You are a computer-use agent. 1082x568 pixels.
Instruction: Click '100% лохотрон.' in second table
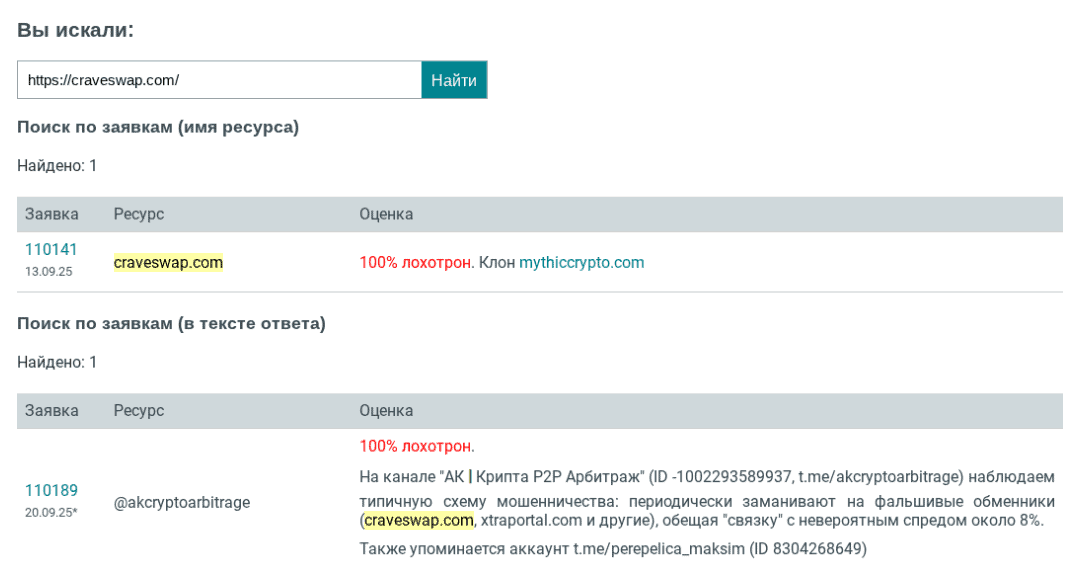pos(417,446)
